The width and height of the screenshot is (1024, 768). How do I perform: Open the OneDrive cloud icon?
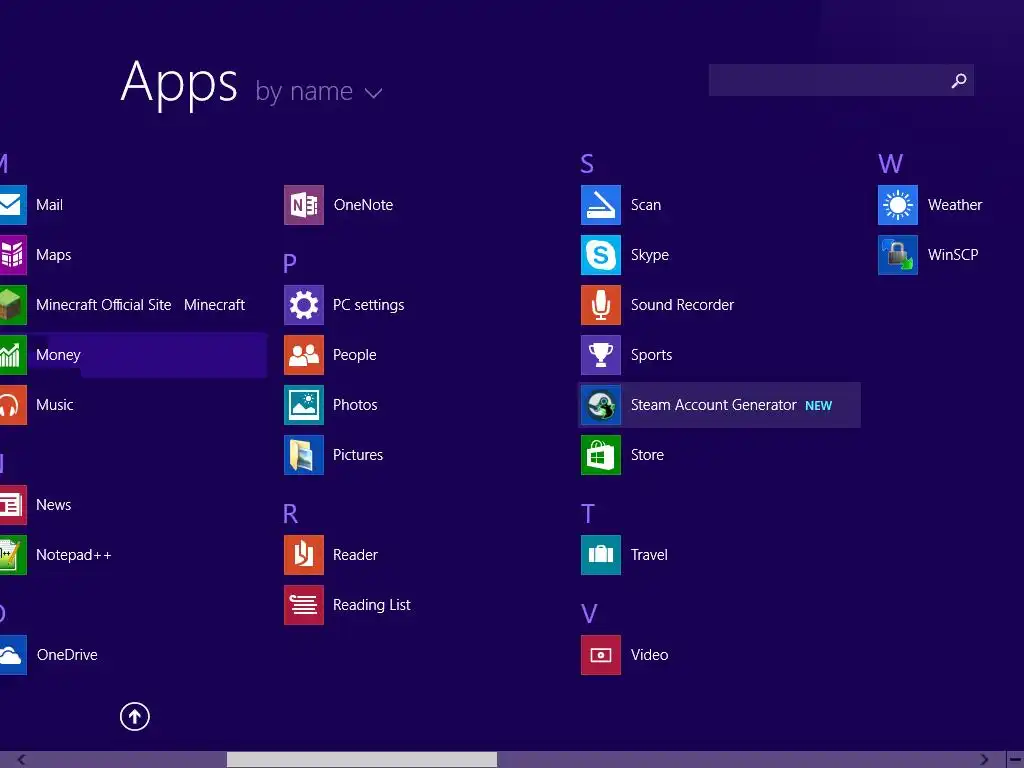(13, 655)
